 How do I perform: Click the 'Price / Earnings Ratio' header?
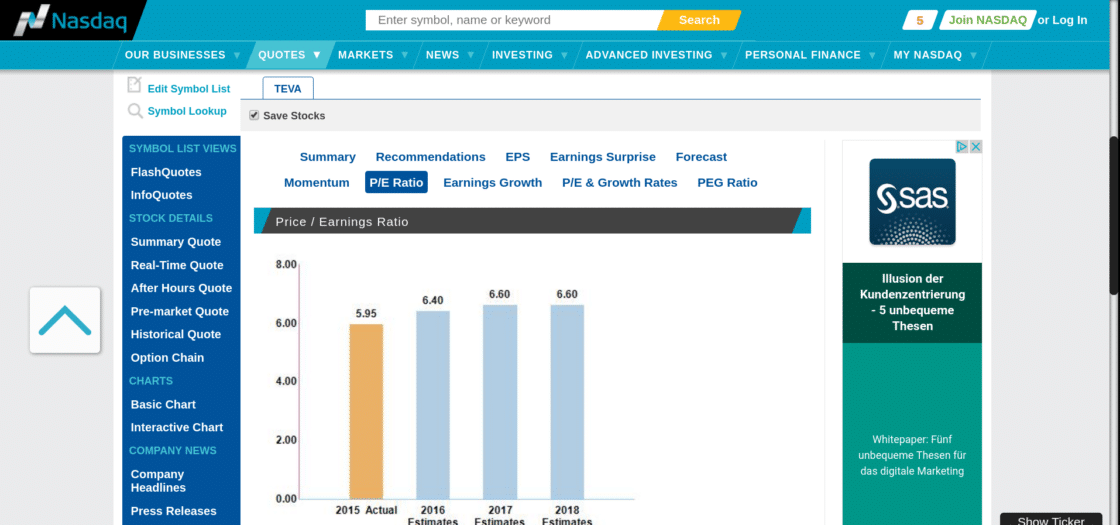(x=532, y=221)
